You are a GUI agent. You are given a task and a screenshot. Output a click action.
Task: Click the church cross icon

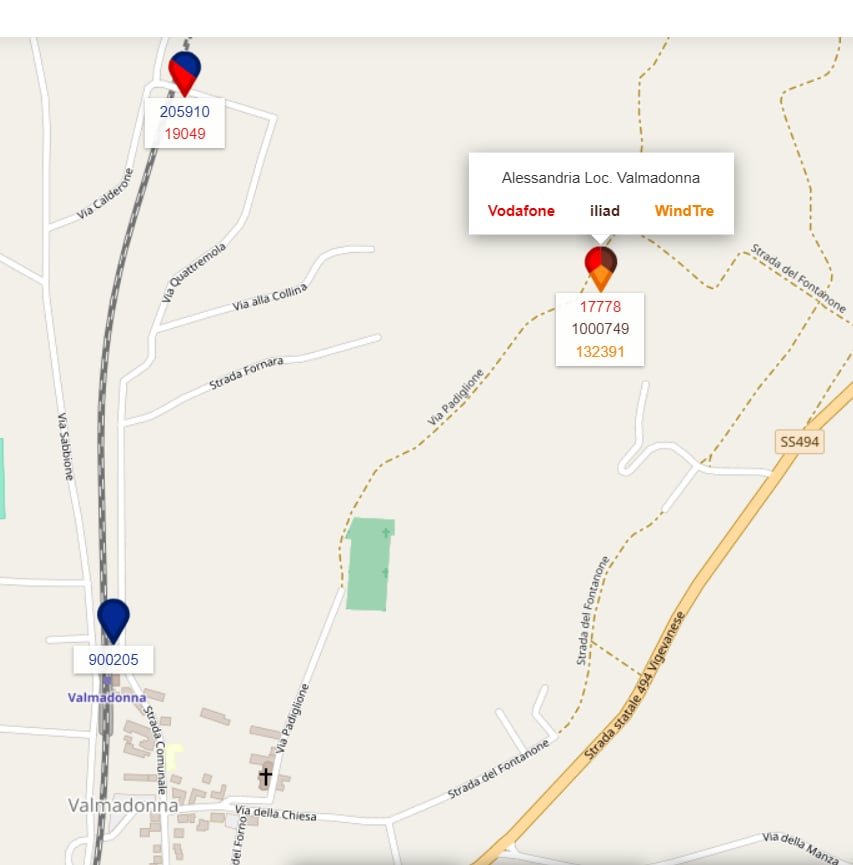pyautogui.click(x=265, y=776)
